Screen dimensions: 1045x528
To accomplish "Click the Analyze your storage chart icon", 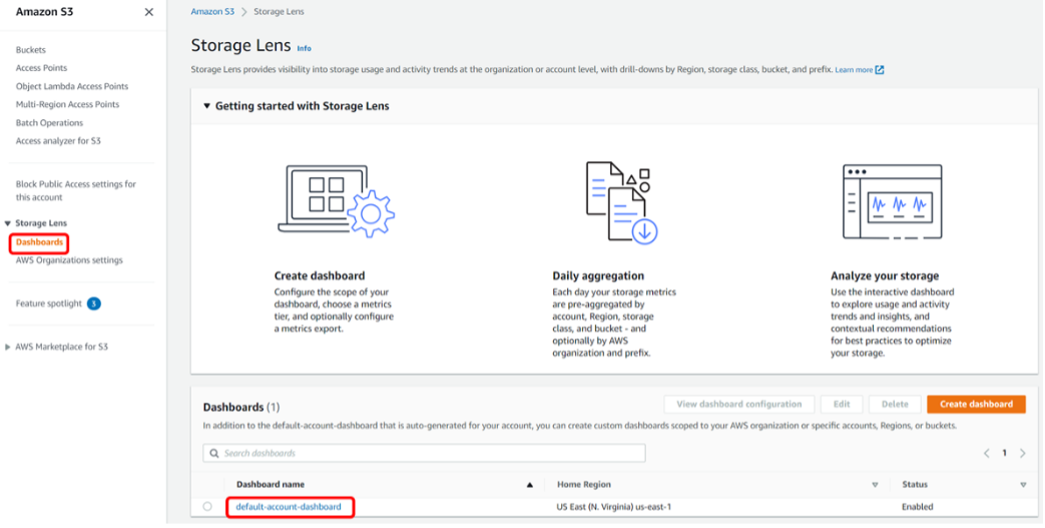I will (893, 201).
